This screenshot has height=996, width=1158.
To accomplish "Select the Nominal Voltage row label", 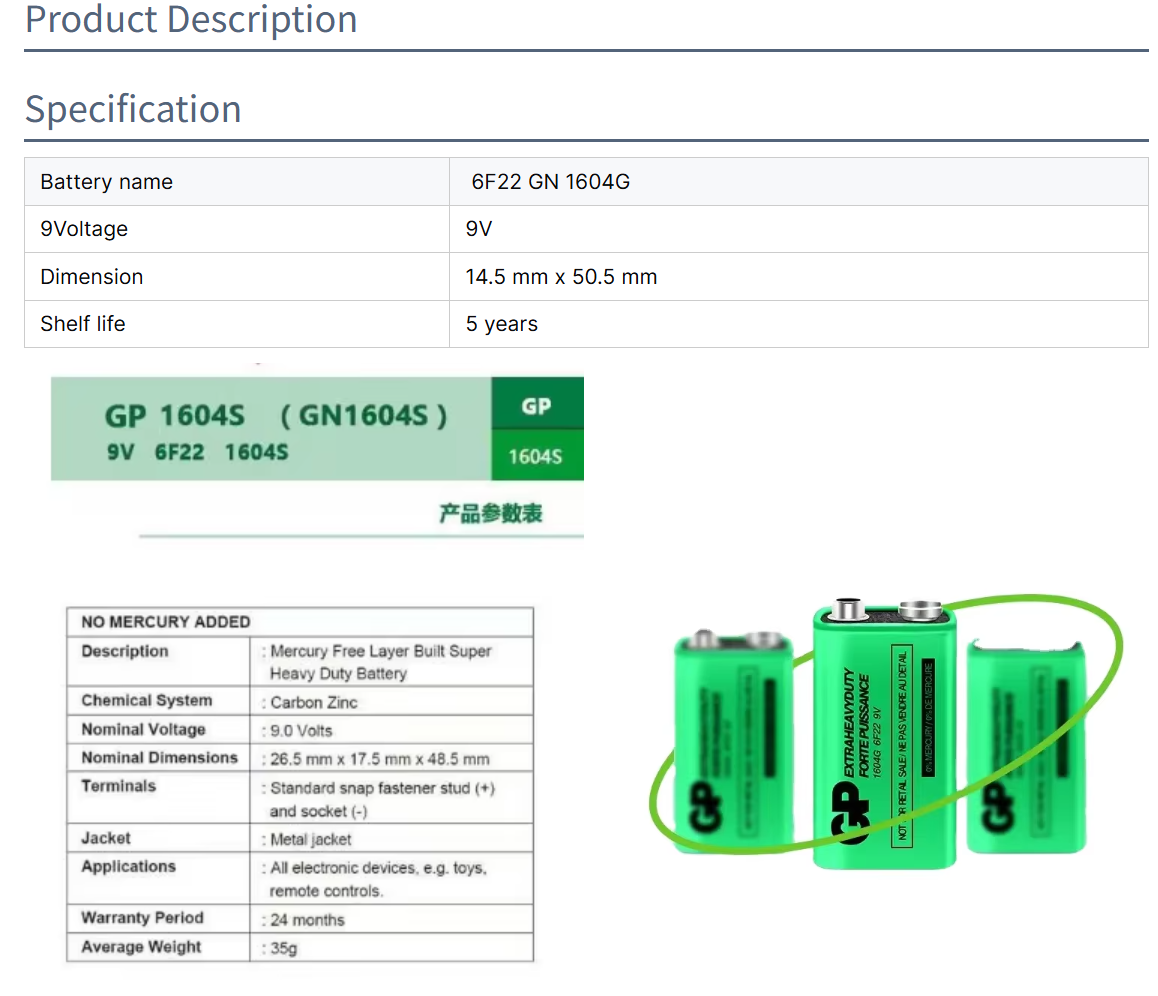I will [143, 729].
